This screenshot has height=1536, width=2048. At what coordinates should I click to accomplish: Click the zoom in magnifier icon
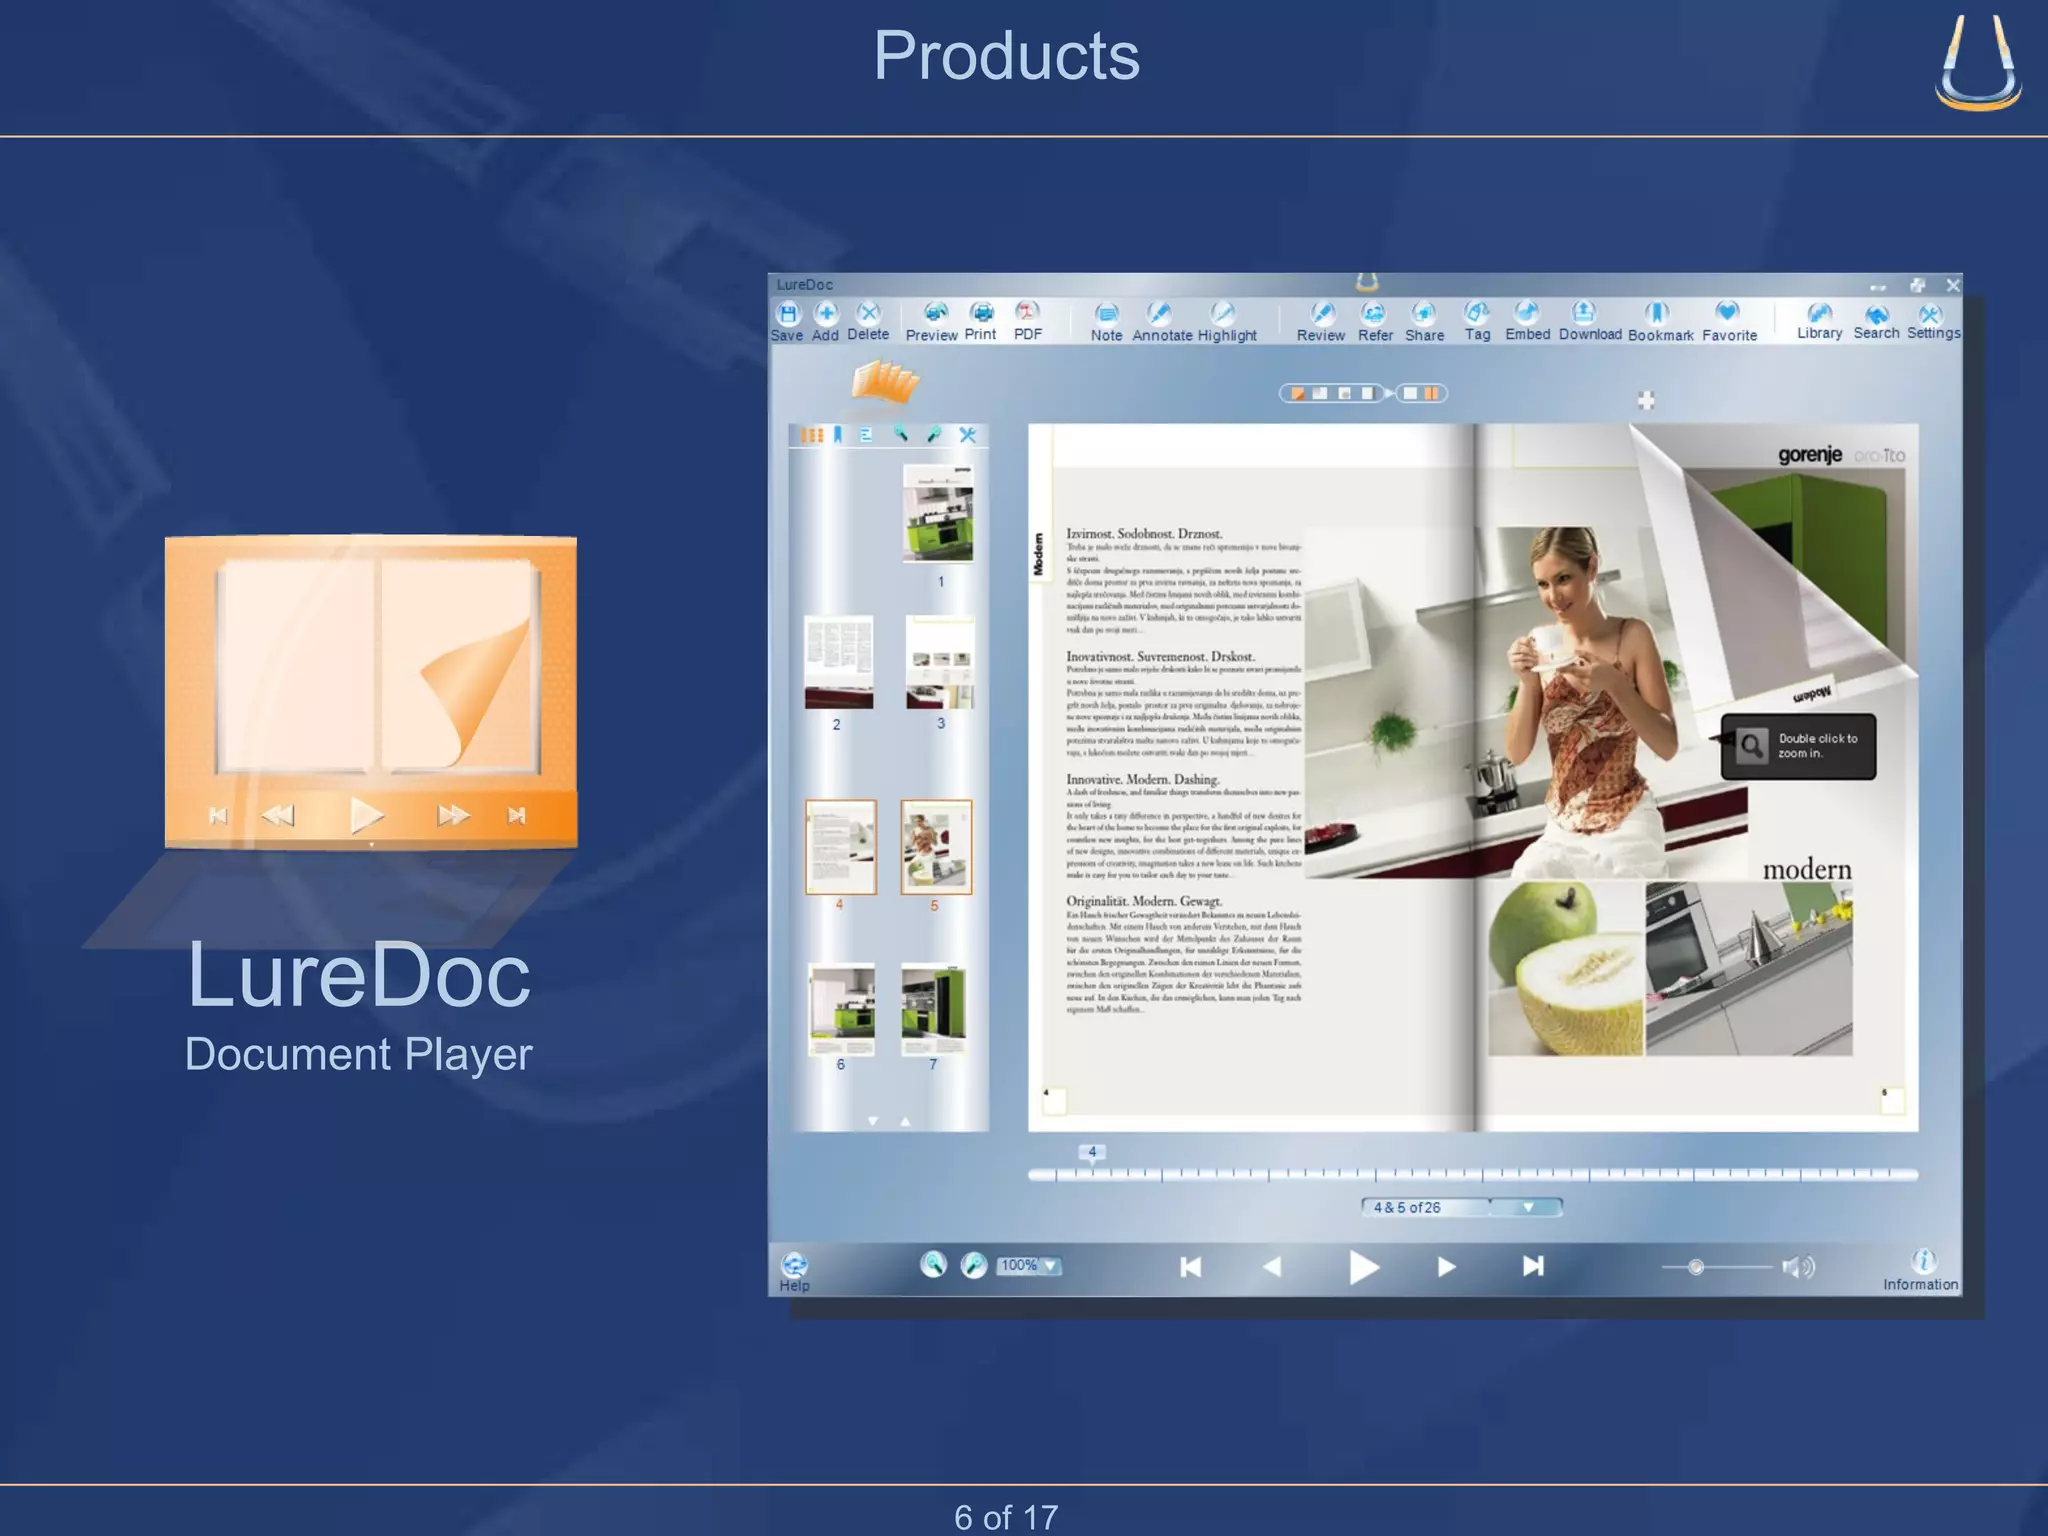tap(974, 1265)
